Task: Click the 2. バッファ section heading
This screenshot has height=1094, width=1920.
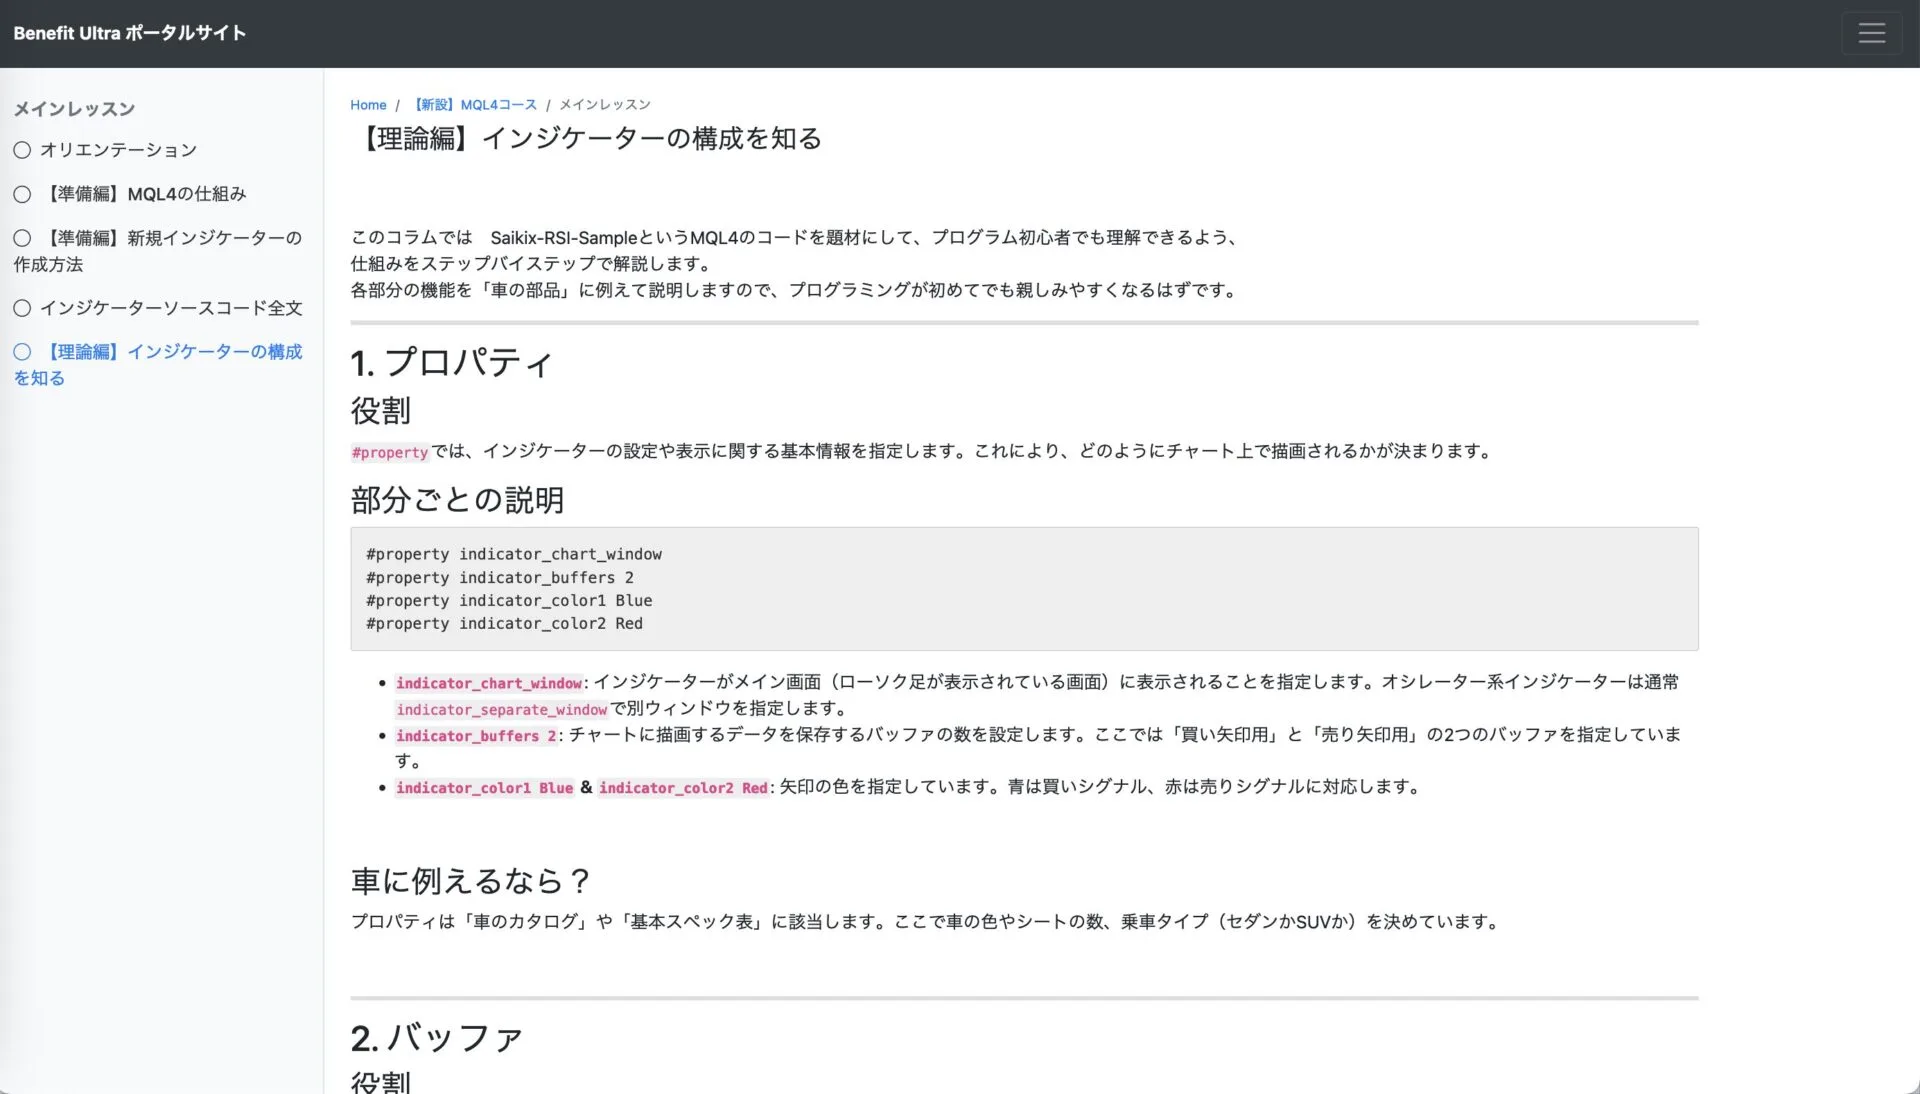Action: tap(436, 1038)
